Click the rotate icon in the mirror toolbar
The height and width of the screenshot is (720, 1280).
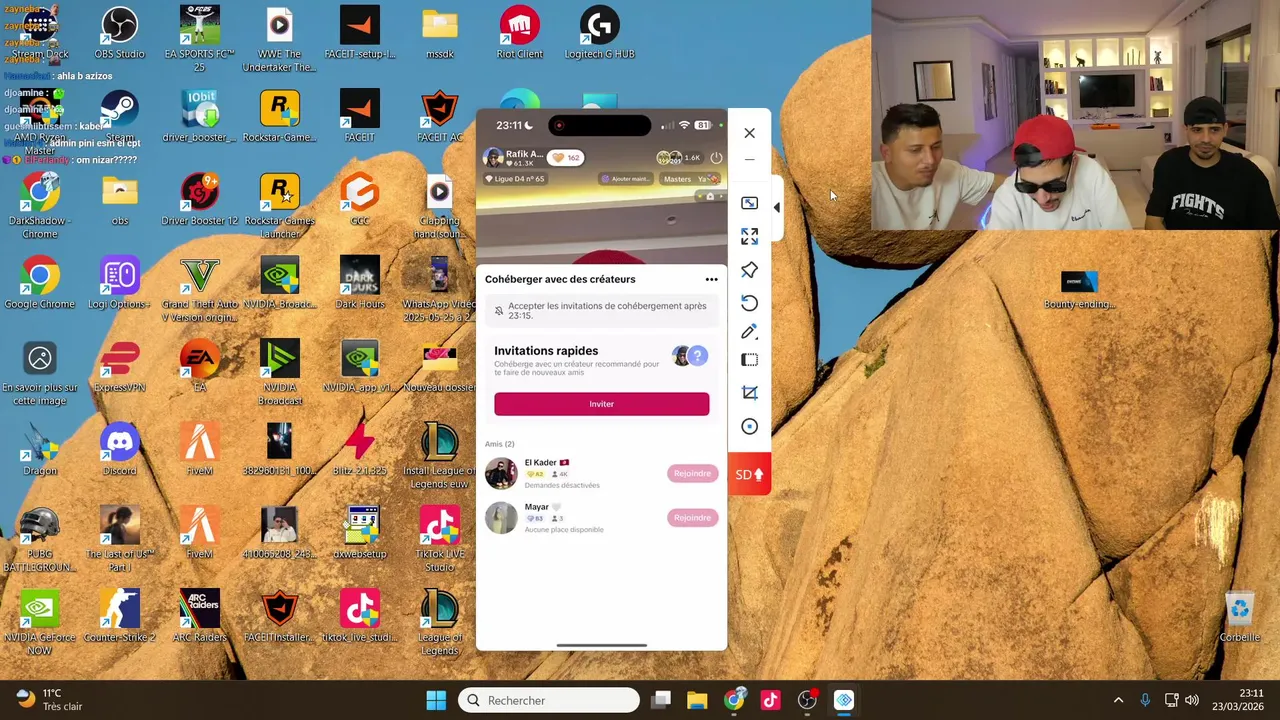point(749,303)
